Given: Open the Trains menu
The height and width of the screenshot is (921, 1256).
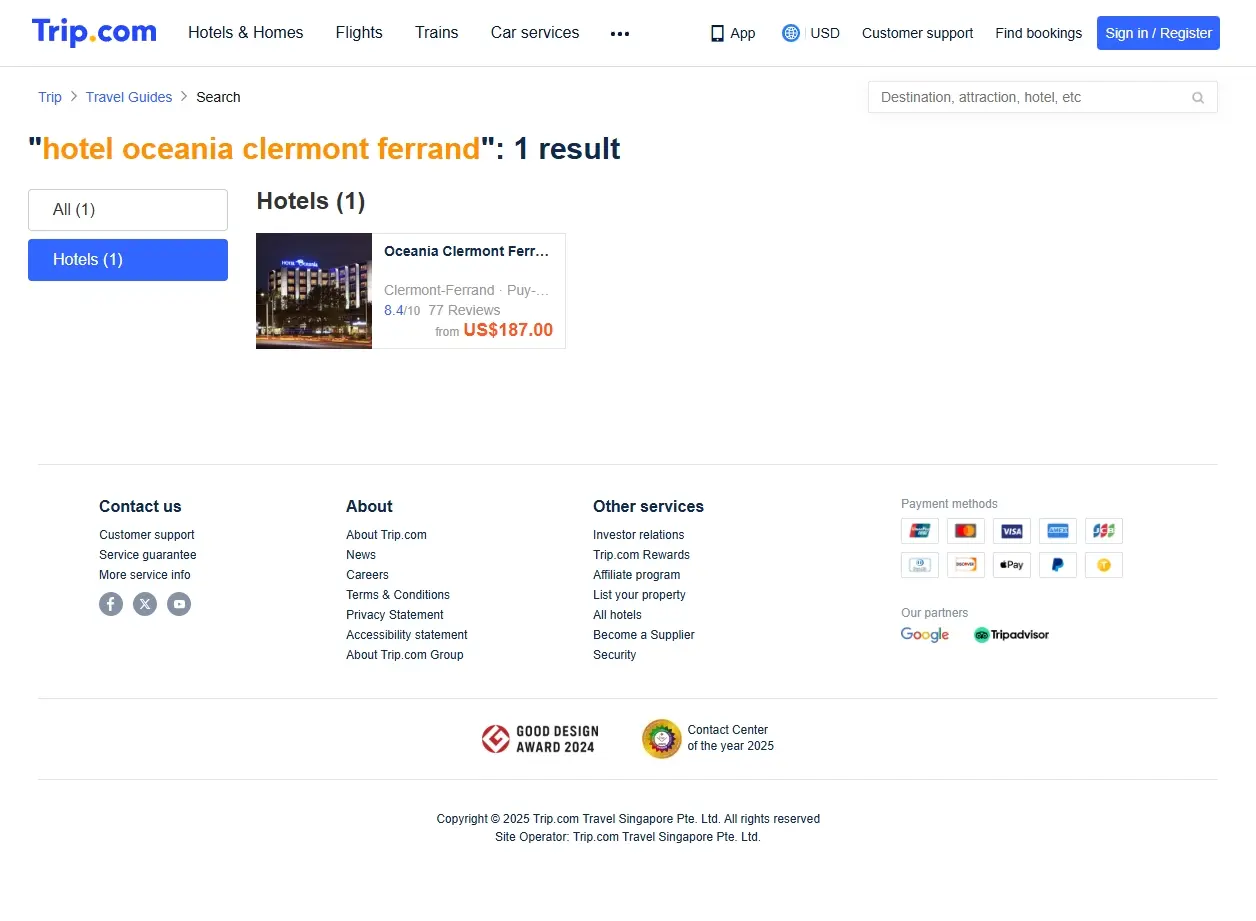Looking at the screenshot, I should (437, 33).
